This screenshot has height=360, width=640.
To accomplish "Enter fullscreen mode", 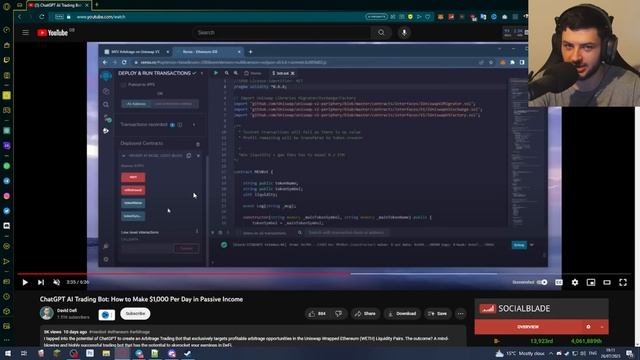I will [623, 282].
